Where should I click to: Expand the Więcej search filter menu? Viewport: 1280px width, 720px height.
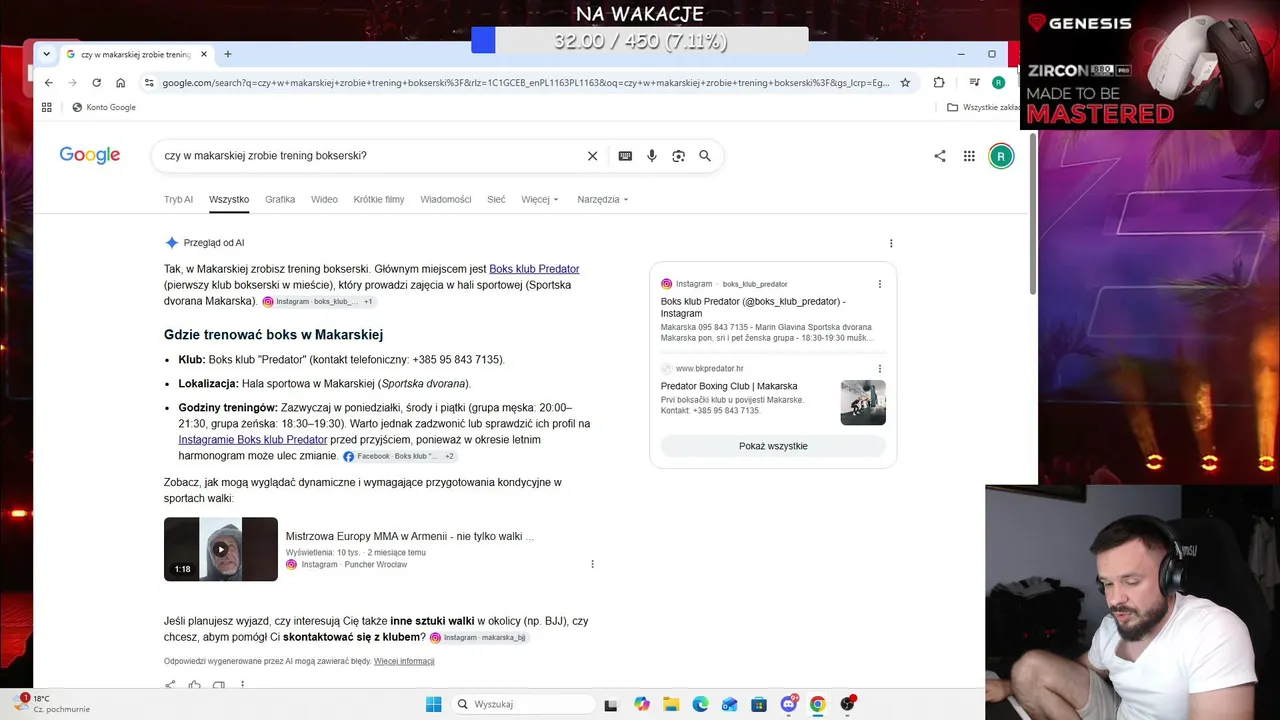(540, 199)
